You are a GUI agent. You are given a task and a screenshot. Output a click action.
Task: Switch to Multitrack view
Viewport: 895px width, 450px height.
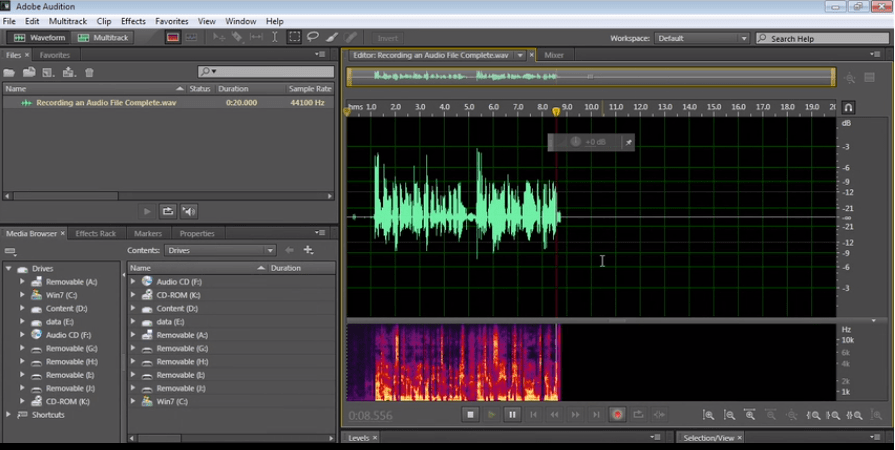tap(103, 38)
